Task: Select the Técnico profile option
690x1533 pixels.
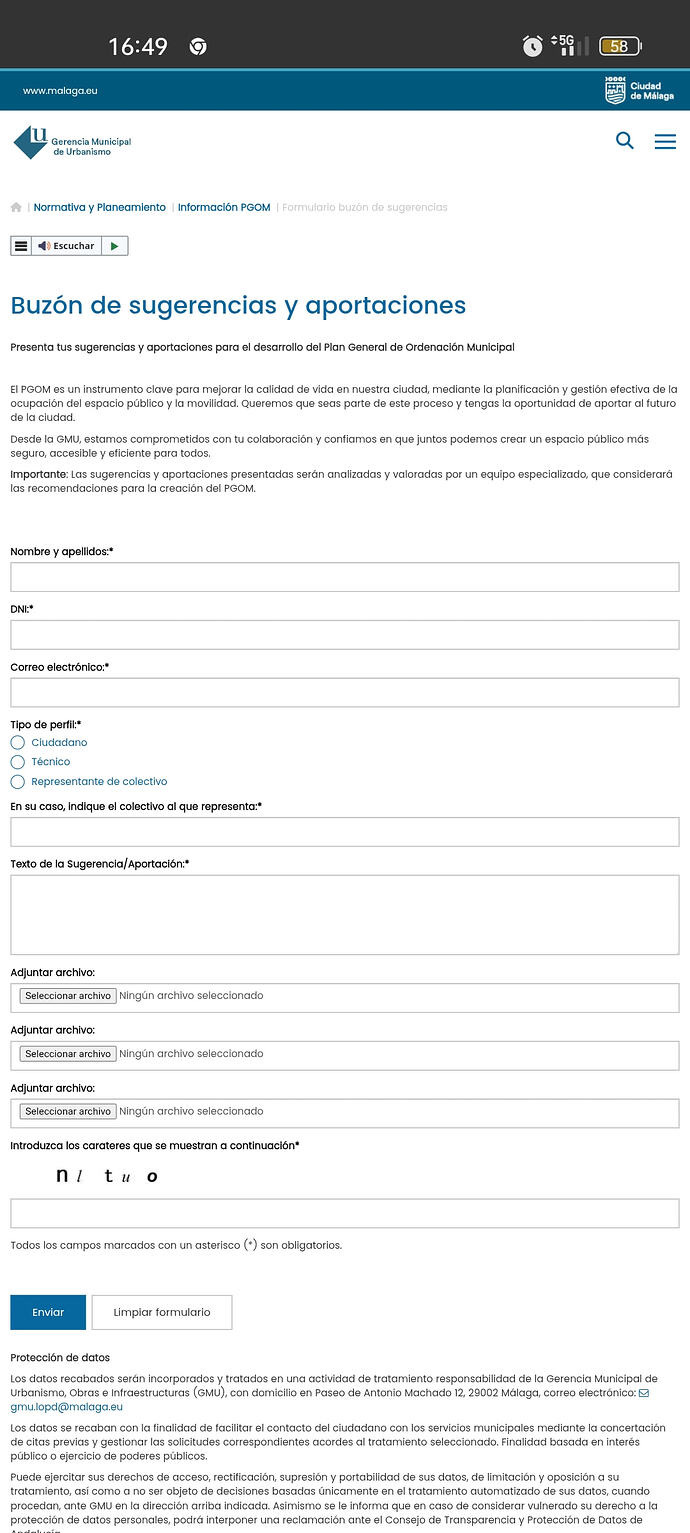Action: pos(17,762)
